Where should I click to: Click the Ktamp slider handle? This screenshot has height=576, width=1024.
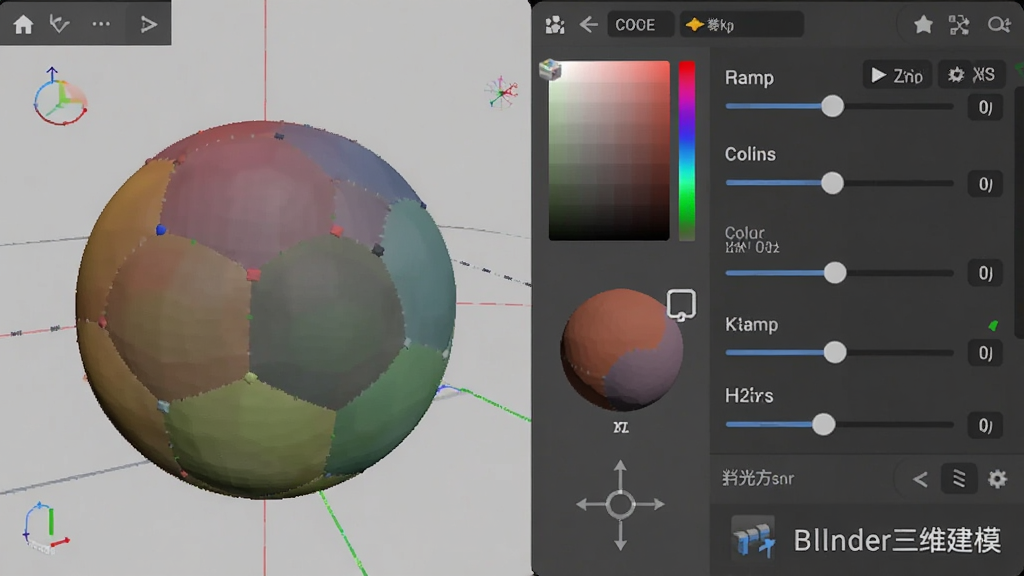835,353
